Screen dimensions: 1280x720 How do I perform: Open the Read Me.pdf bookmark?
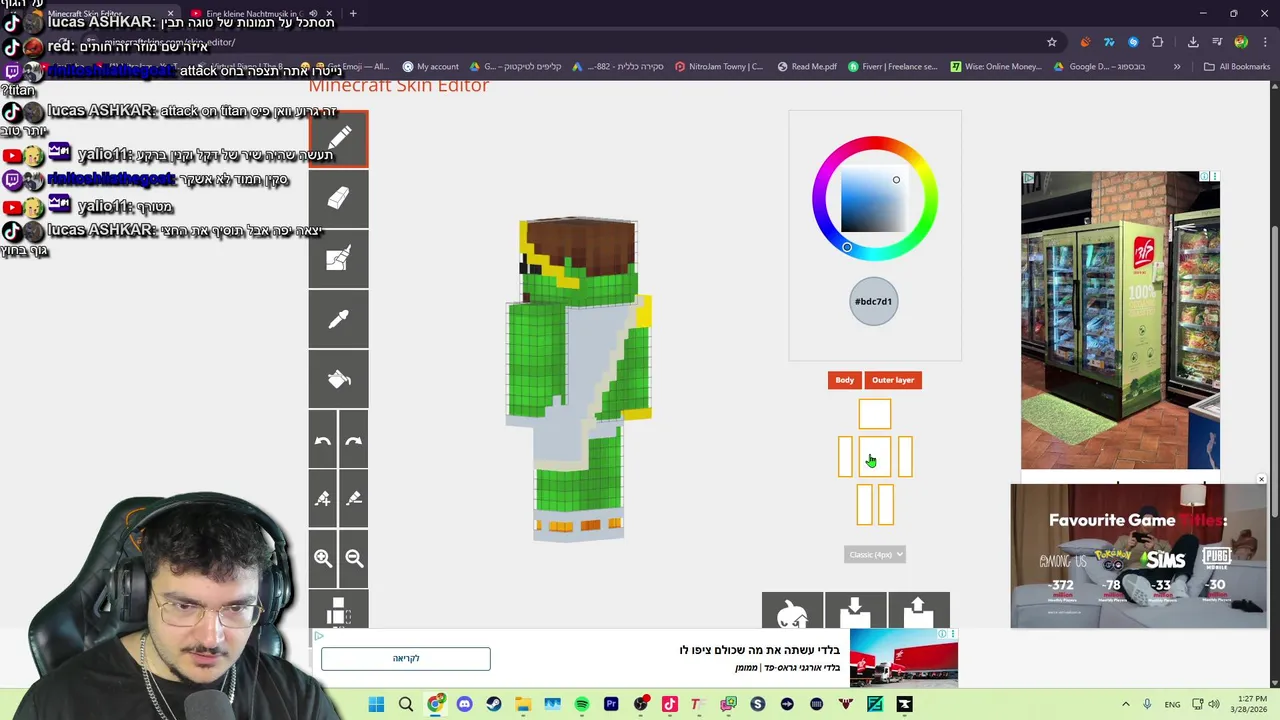806,67
